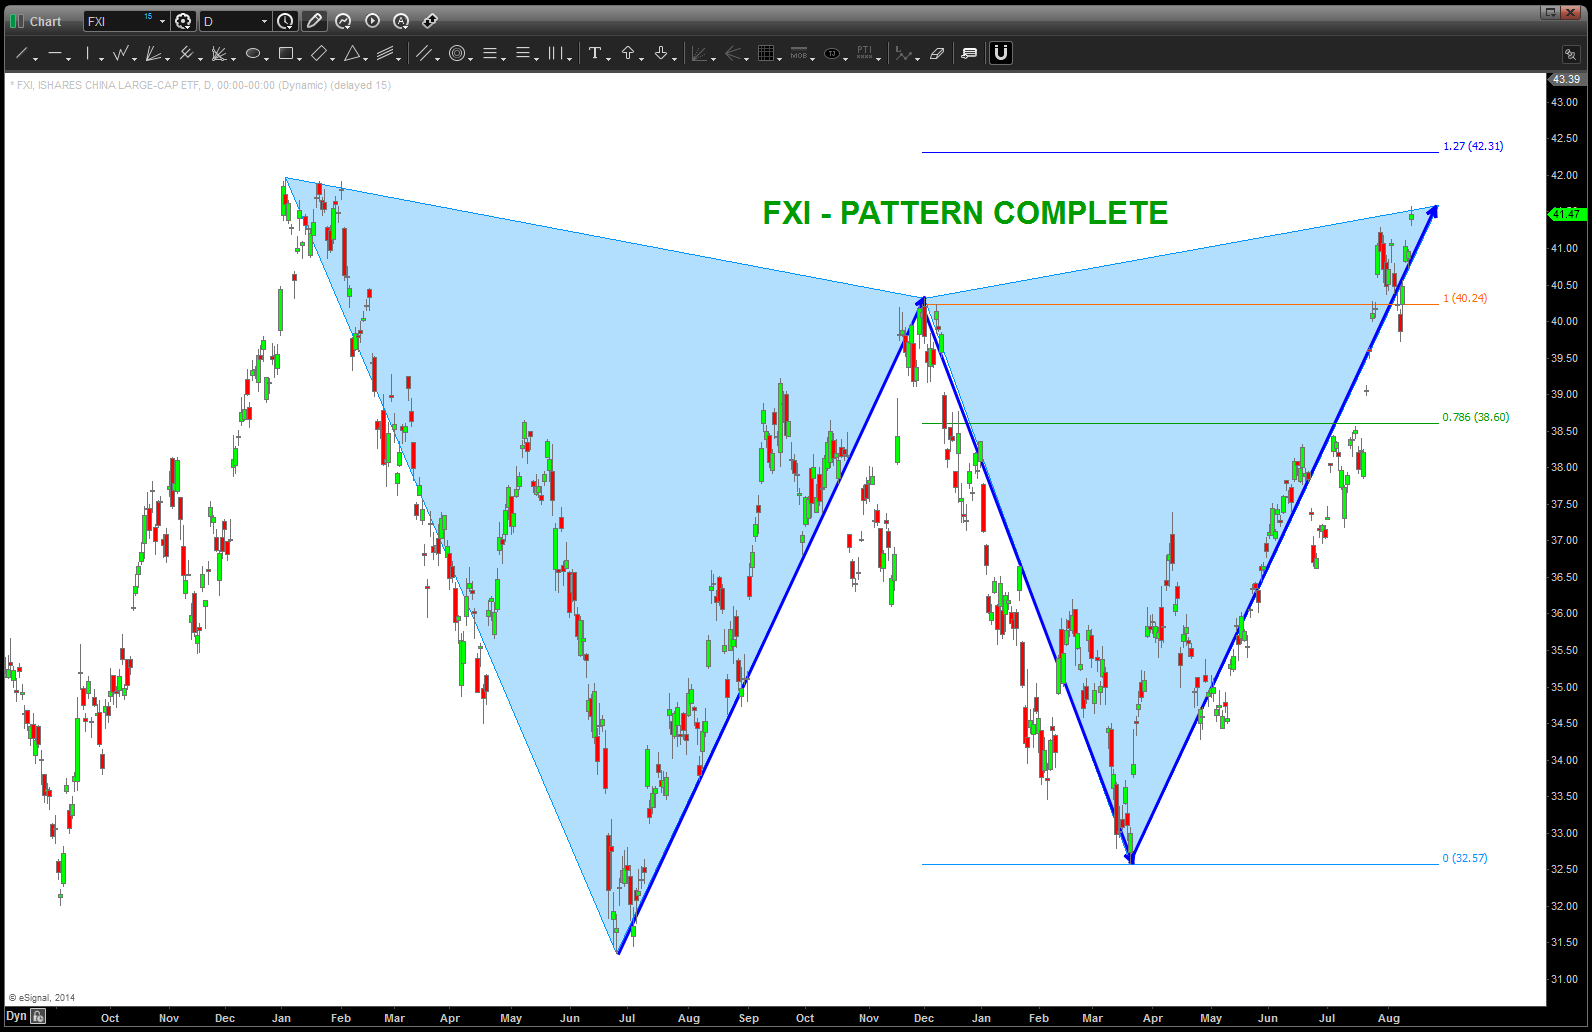This screenshot has height=1032, width=1592.
Task: Open the chart settings gear menu
Action: click(183, 21)
